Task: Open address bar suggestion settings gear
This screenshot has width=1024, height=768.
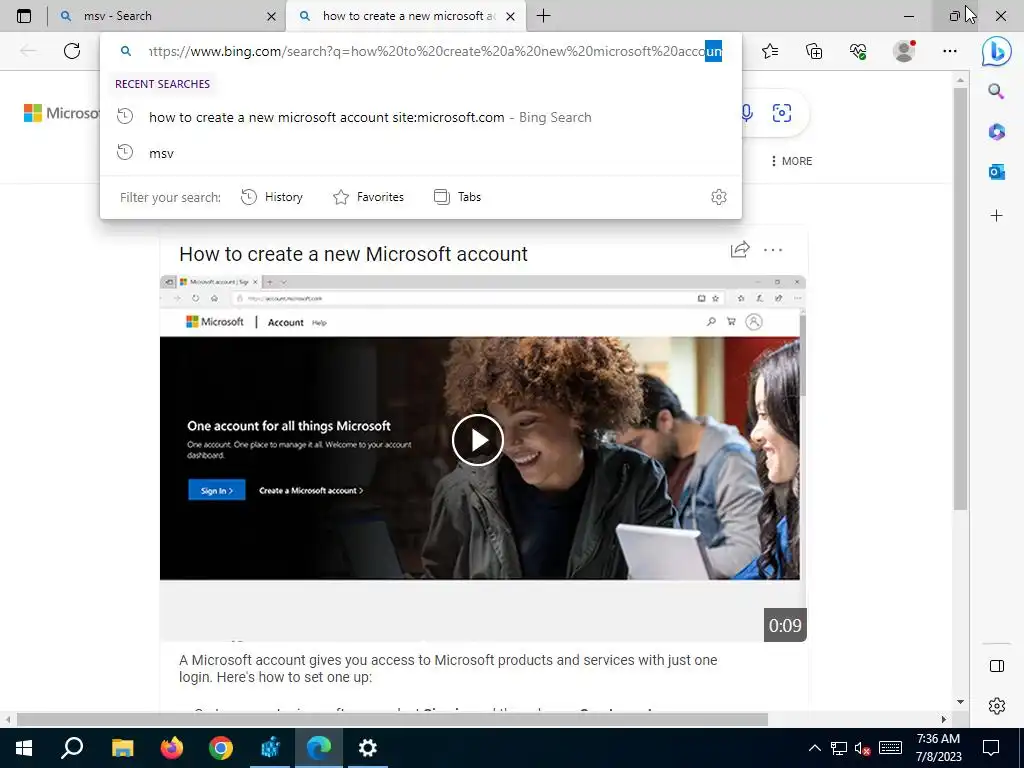Action: pos(718,197)
